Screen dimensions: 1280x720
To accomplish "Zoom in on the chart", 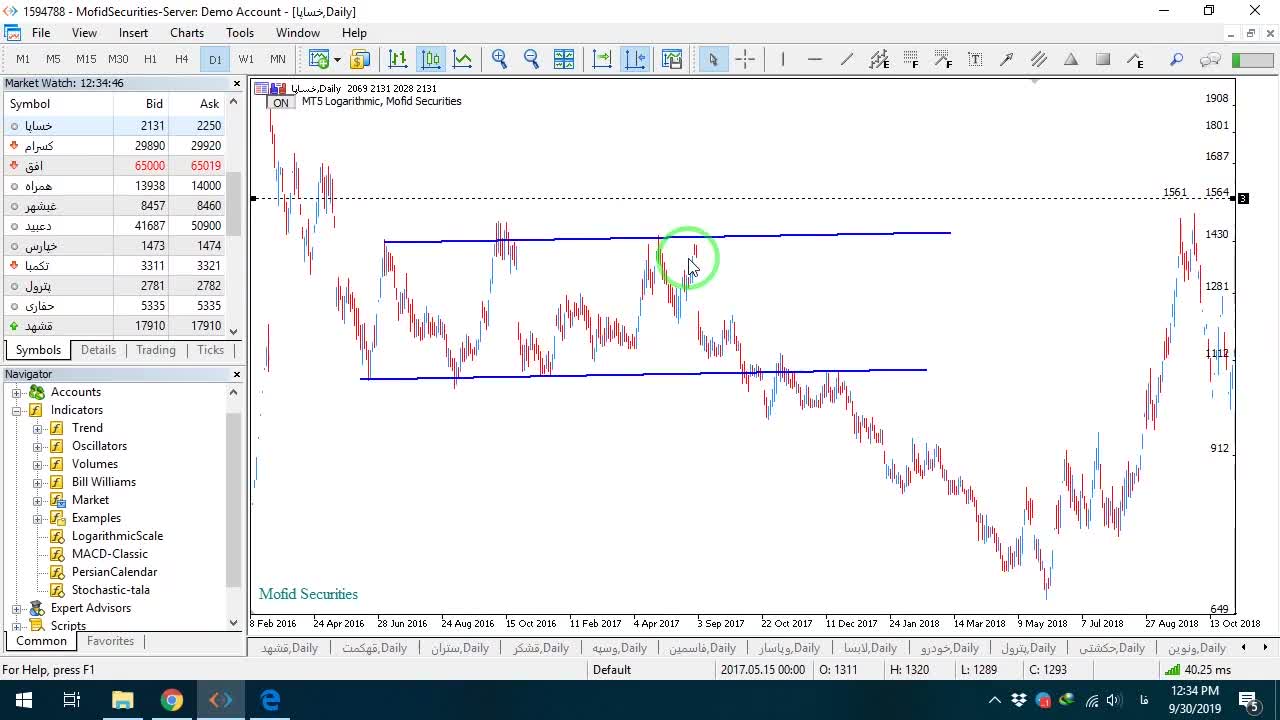I will coord(500,59).
